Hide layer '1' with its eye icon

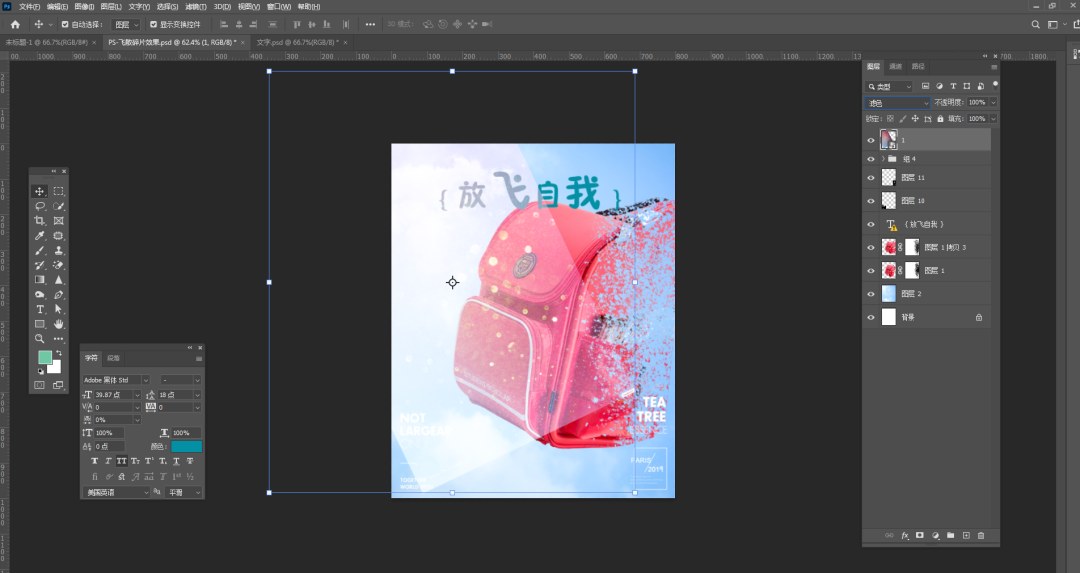pyautogui.click(x=871, y=140)
